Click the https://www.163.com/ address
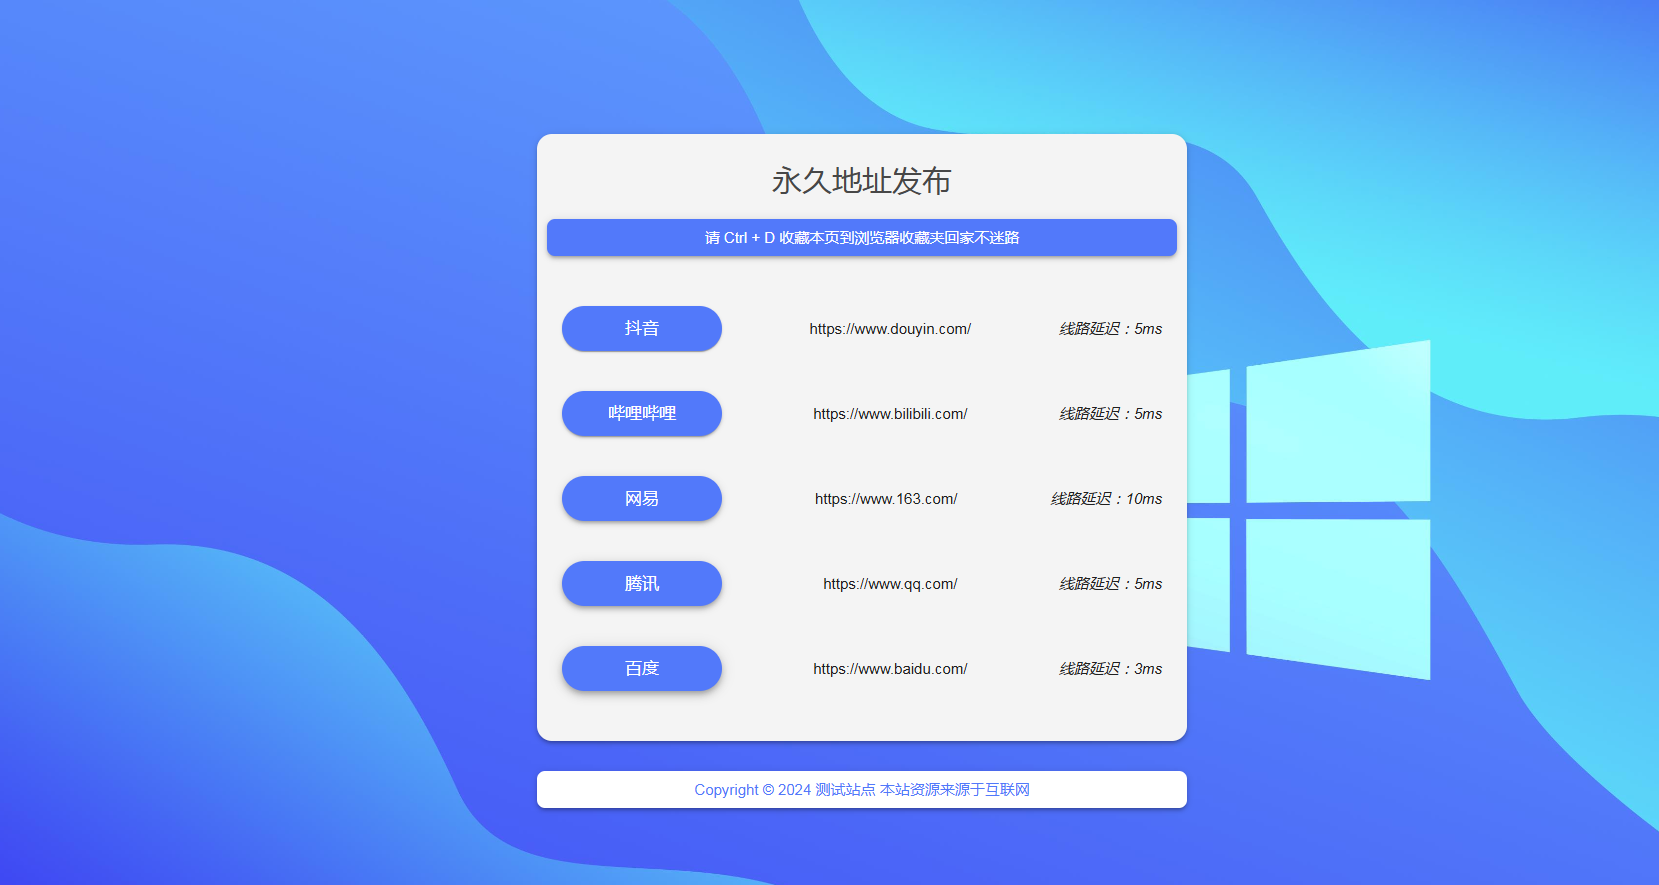The height and width of the screenshot is (885, 1659). tap(886, 499)
